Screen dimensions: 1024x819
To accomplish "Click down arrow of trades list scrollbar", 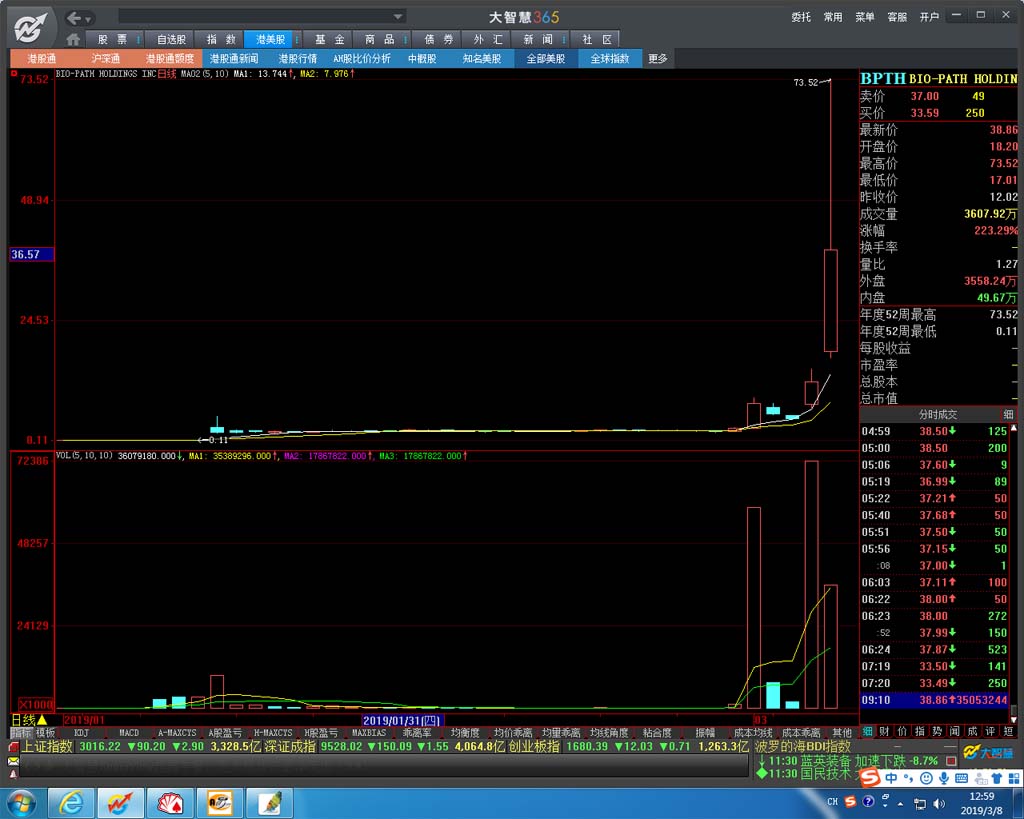I will pyautogui.click(x=1014, y=719).
